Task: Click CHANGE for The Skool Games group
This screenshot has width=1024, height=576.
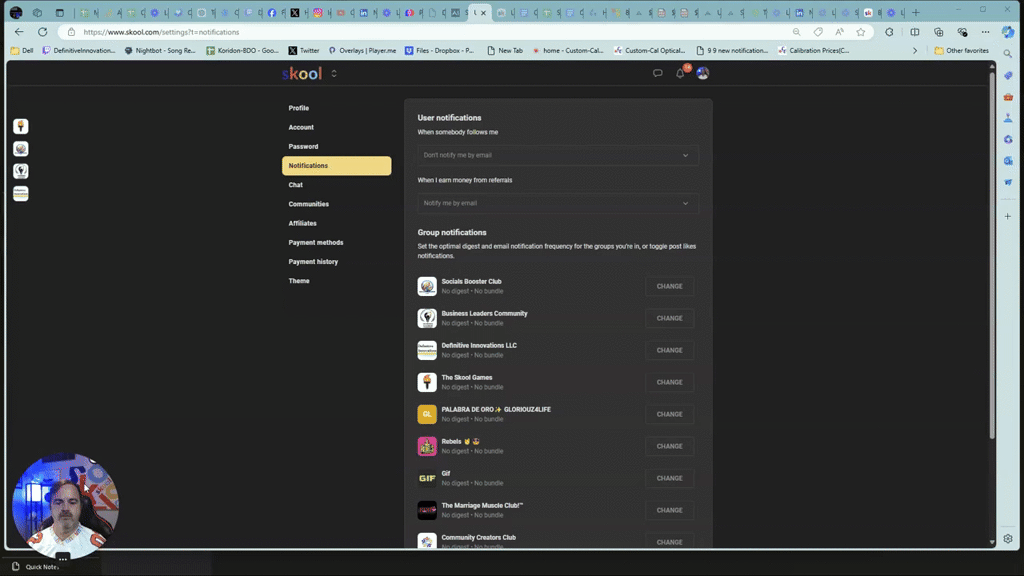Action: [x=669, y=382]
